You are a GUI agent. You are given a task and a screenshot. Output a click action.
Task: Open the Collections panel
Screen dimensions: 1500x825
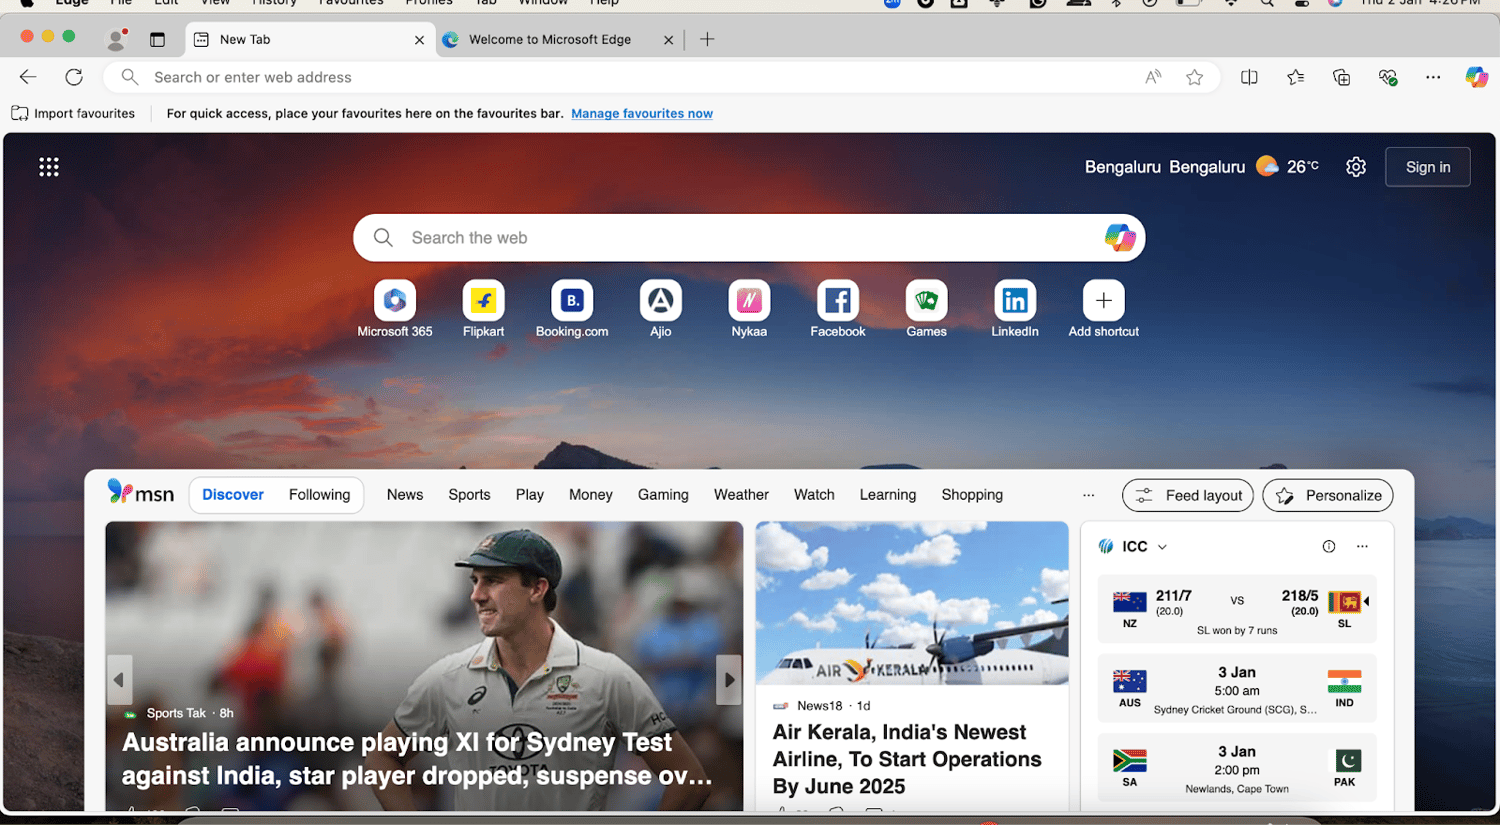click(x=1341, y=77)
